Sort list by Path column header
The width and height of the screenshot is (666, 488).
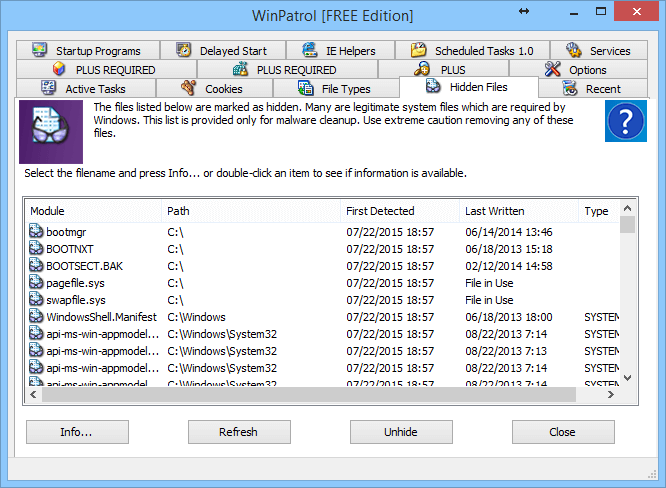pyautogui.click(x=251, y=211)
